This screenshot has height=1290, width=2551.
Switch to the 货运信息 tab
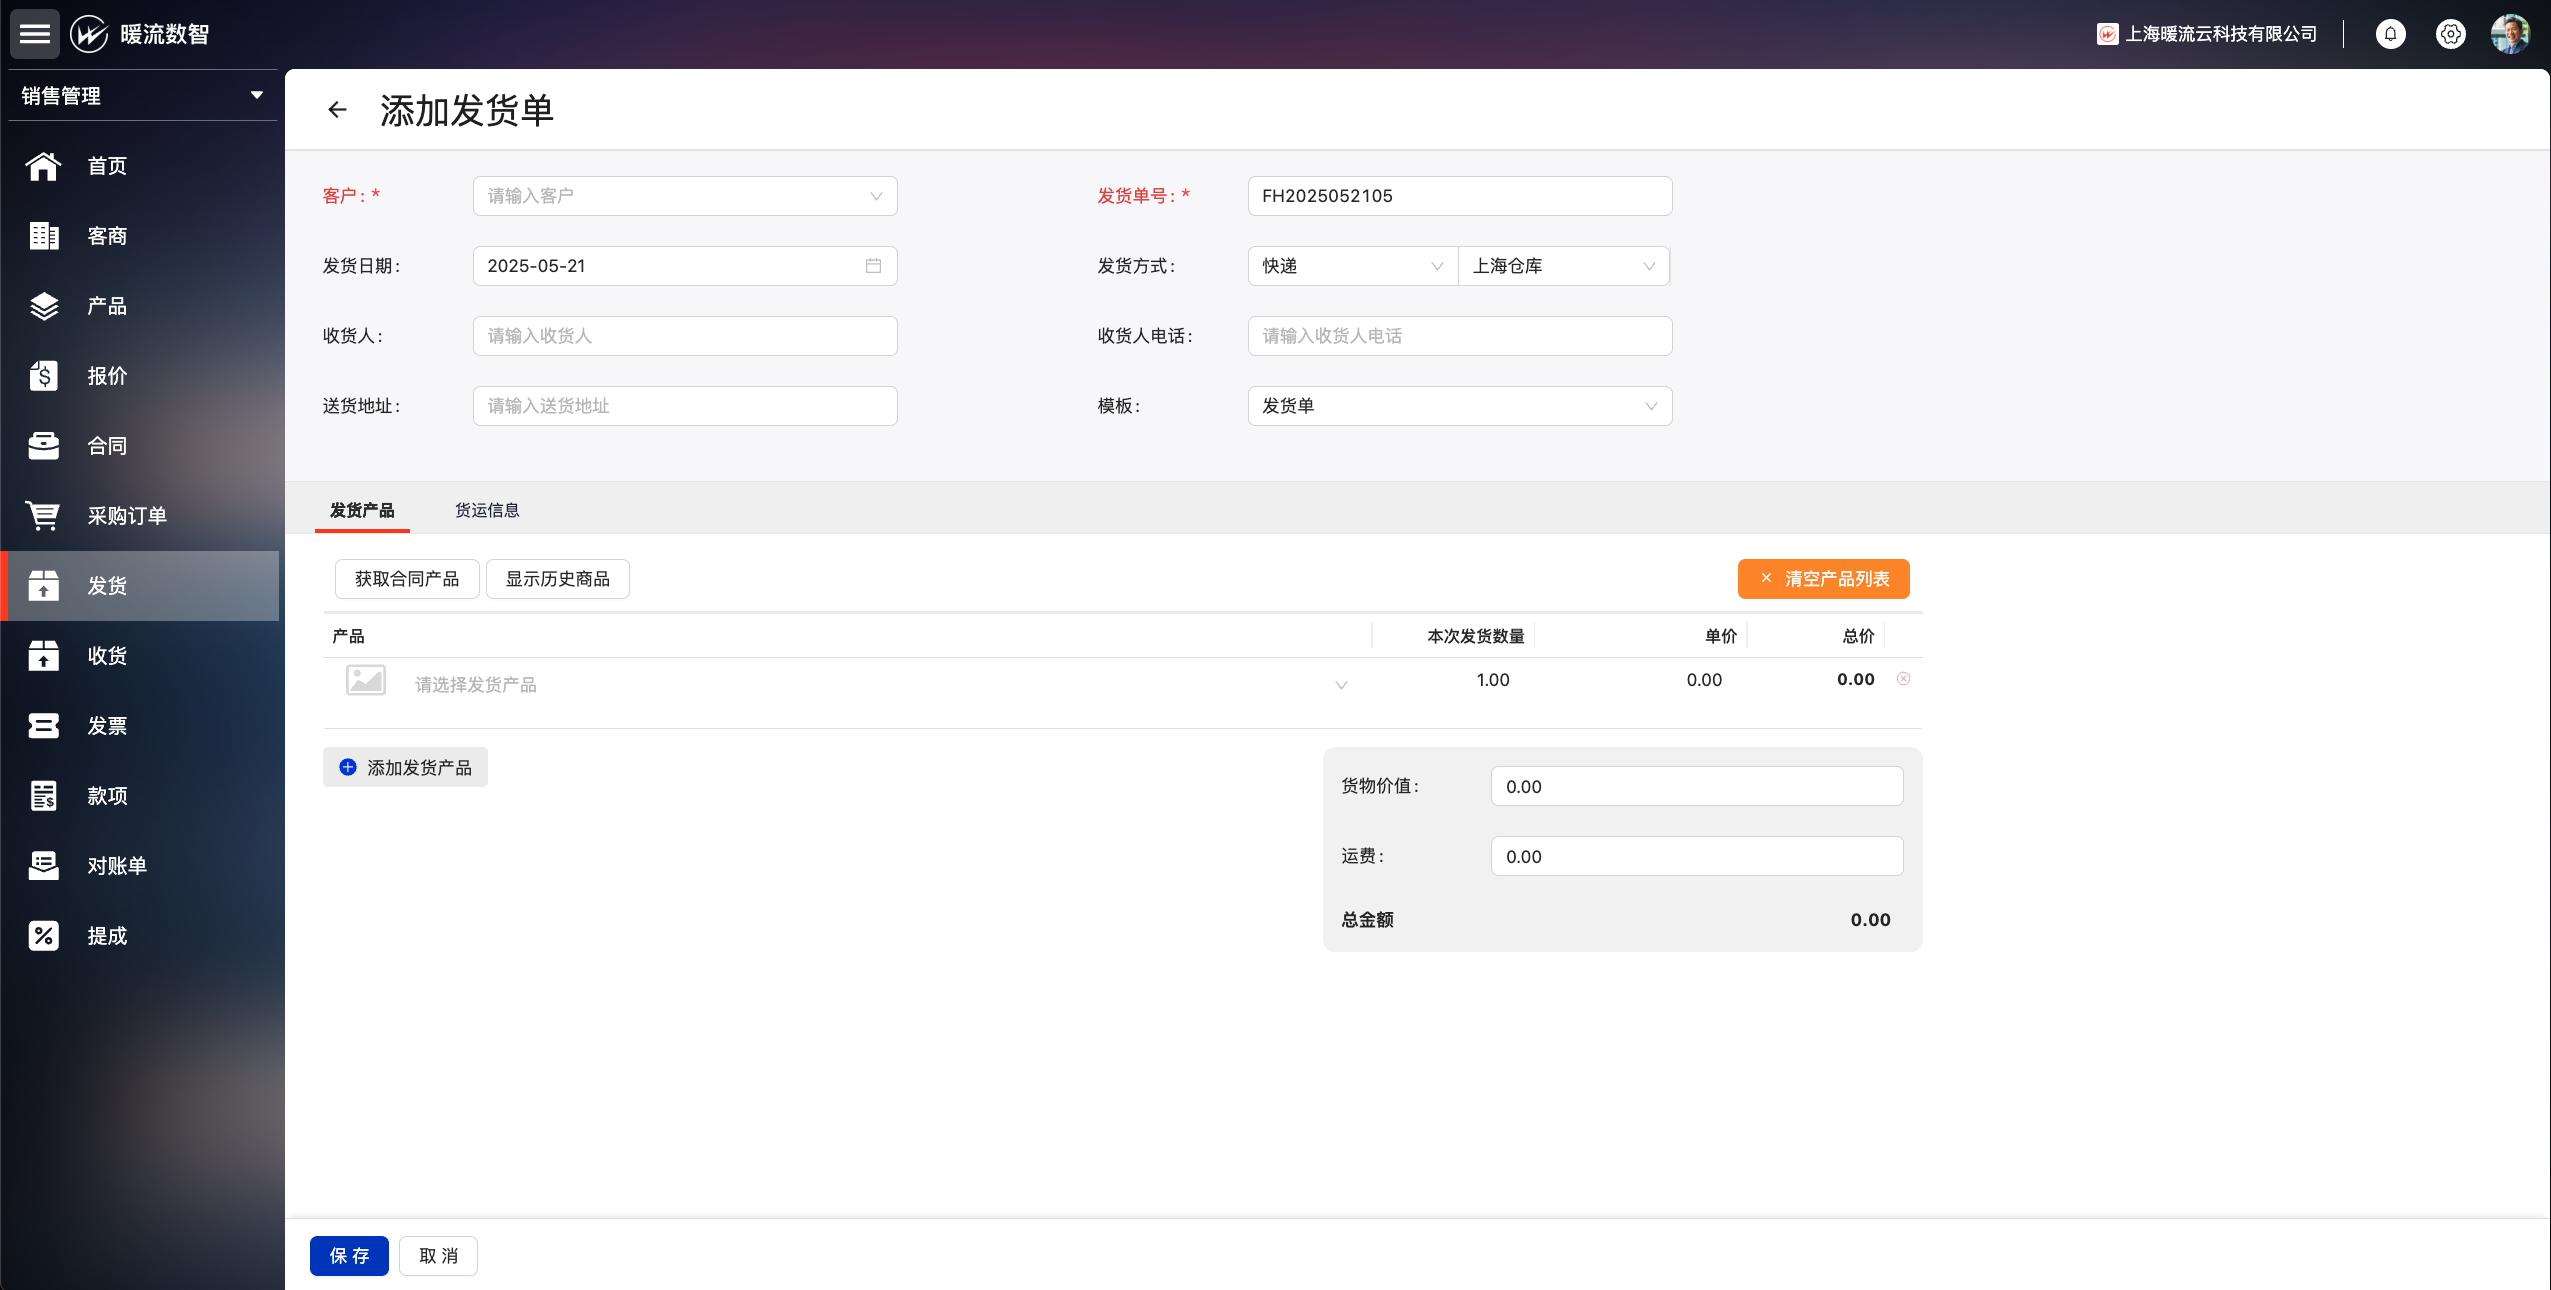(x=487, y=511)
